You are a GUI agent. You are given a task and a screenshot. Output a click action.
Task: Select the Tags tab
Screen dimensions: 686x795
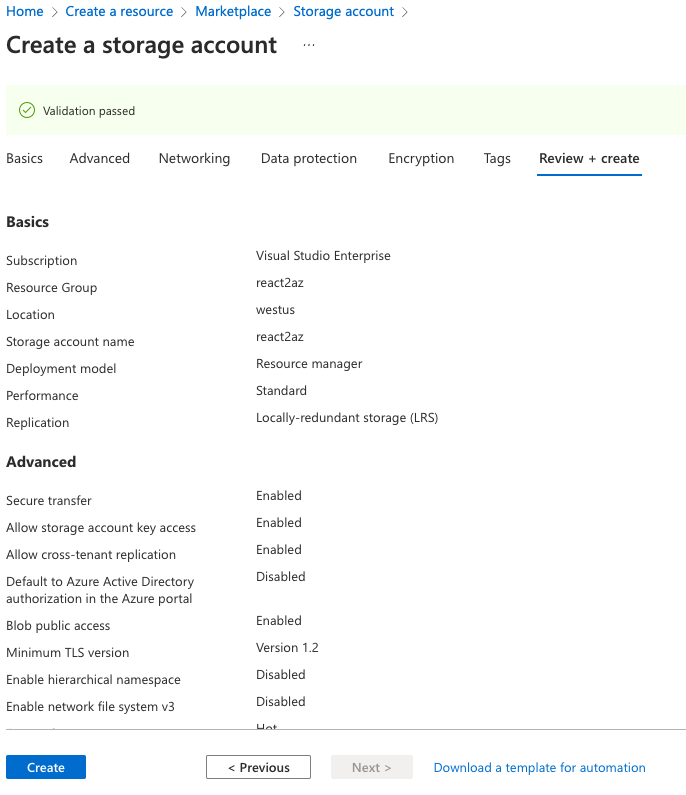tap(497, 158)
